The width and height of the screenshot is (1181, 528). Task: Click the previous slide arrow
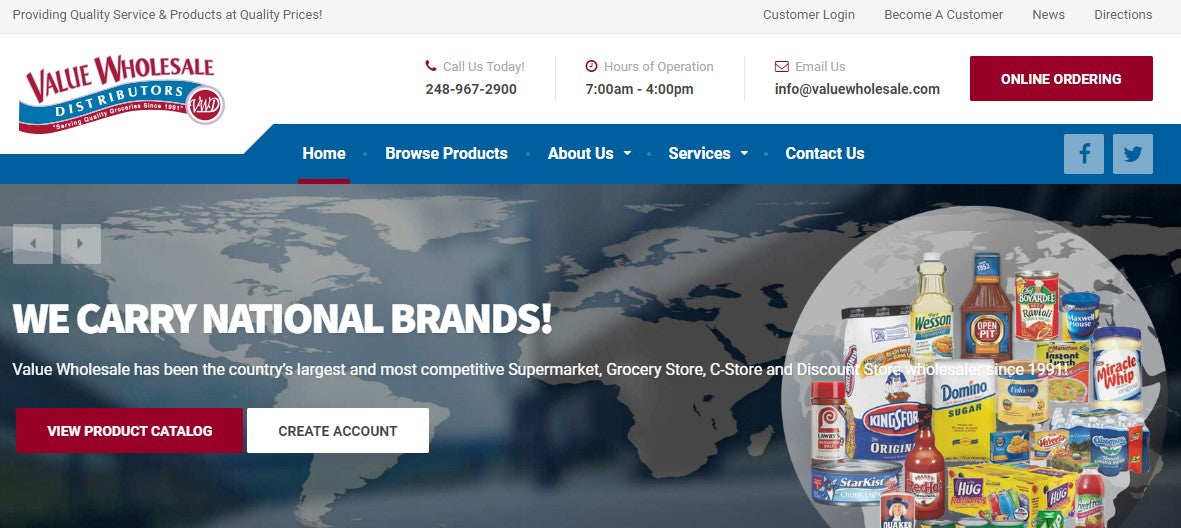[32, 244]
